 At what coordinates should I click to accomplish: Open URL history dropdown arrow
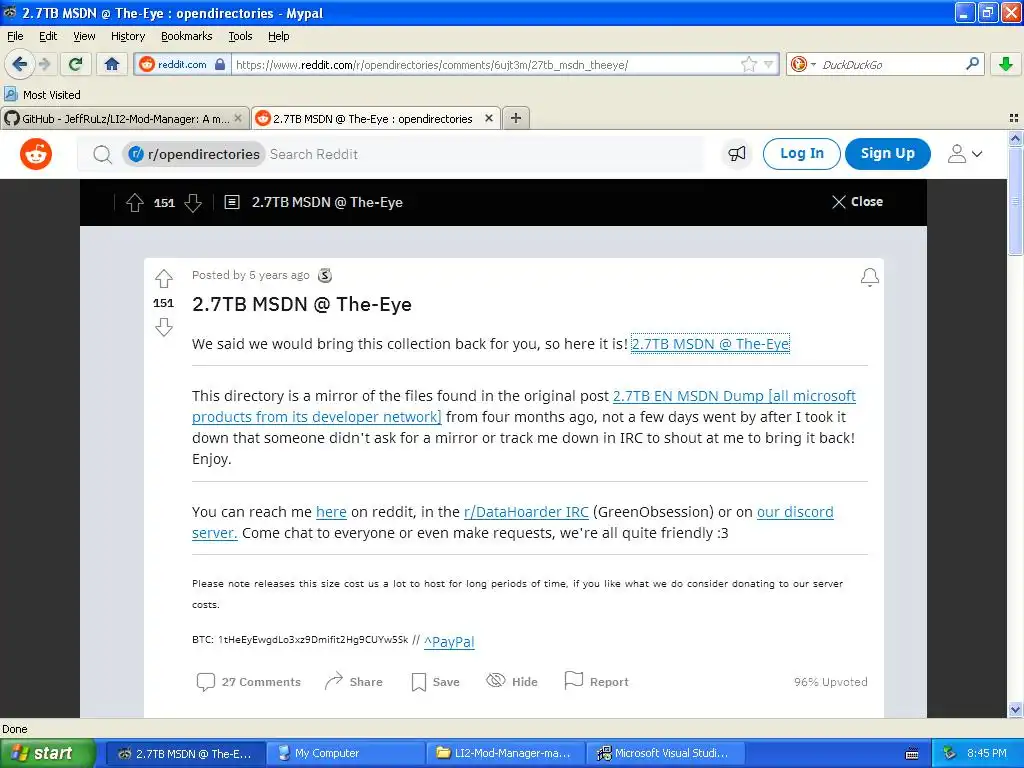tap(769, 64)
